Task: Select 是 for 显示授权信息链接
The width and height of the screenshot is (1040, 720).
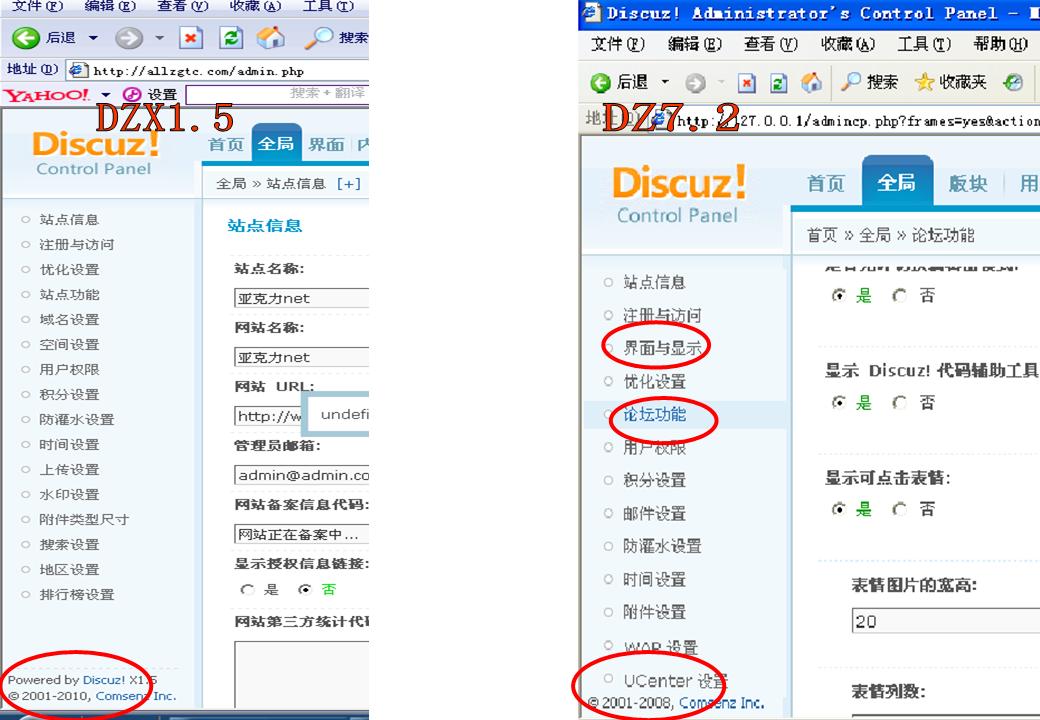Action: click(247, 589)
